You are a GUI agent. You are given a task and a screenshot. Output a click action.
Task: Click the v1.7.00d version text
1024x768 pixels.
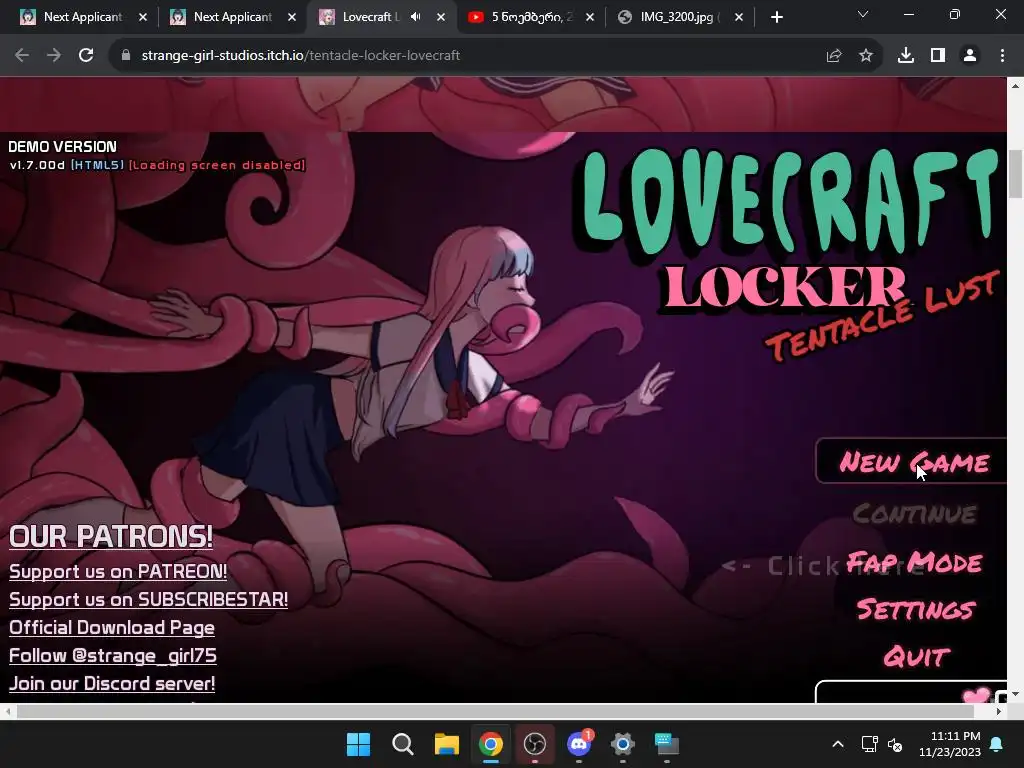pos(37,165)
